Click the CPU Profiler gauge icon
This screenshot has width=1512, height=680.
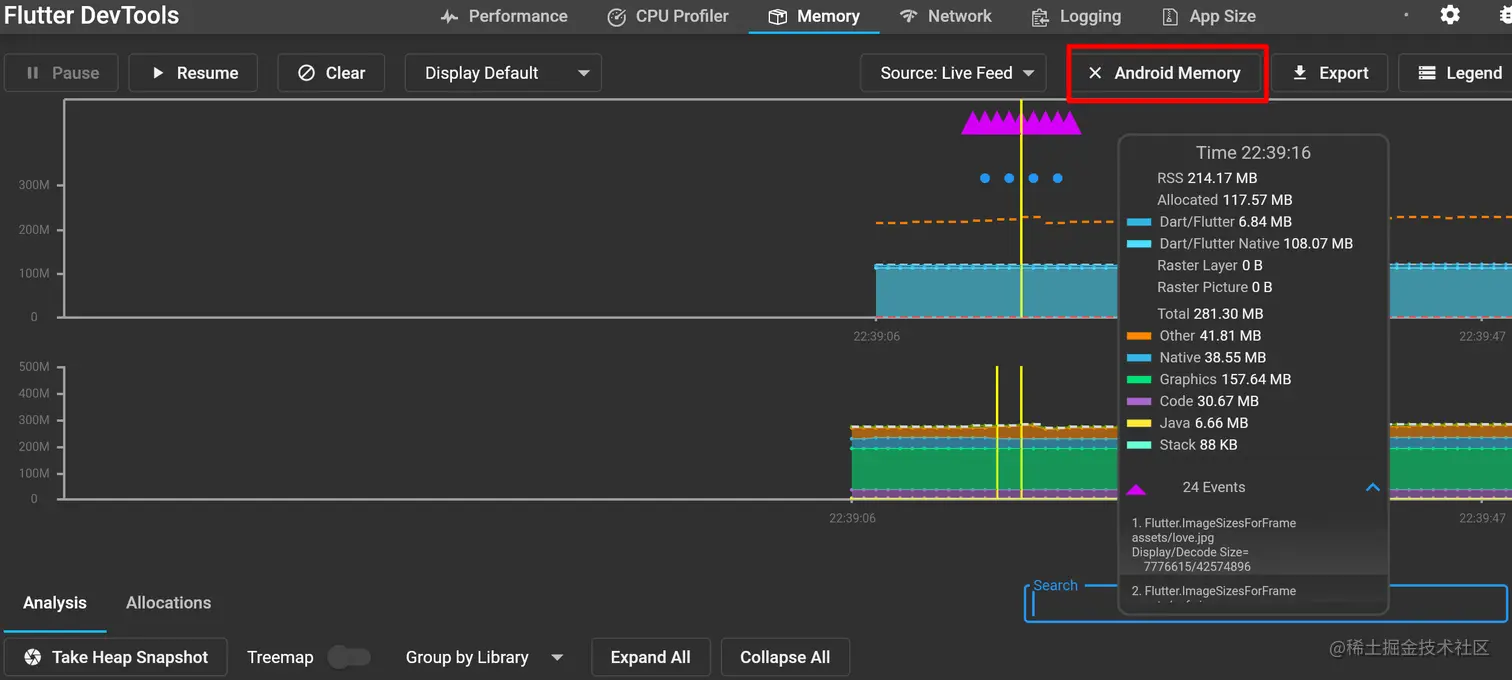[x=617, y=17]
